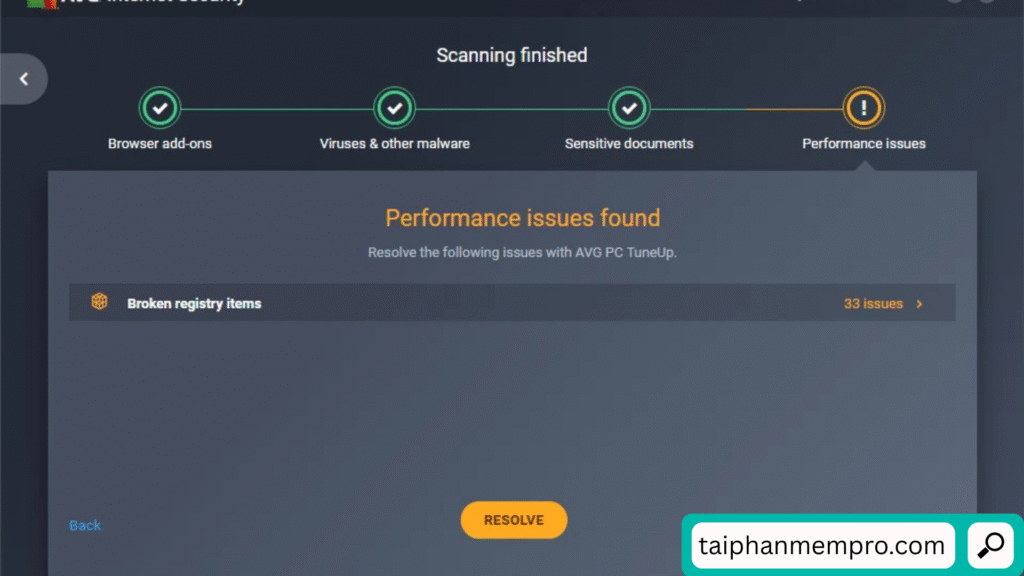Click the magnifying glass search icon
Image resolution: width=1024 pixels, height=576 pixels.
[x=991, y=545]
